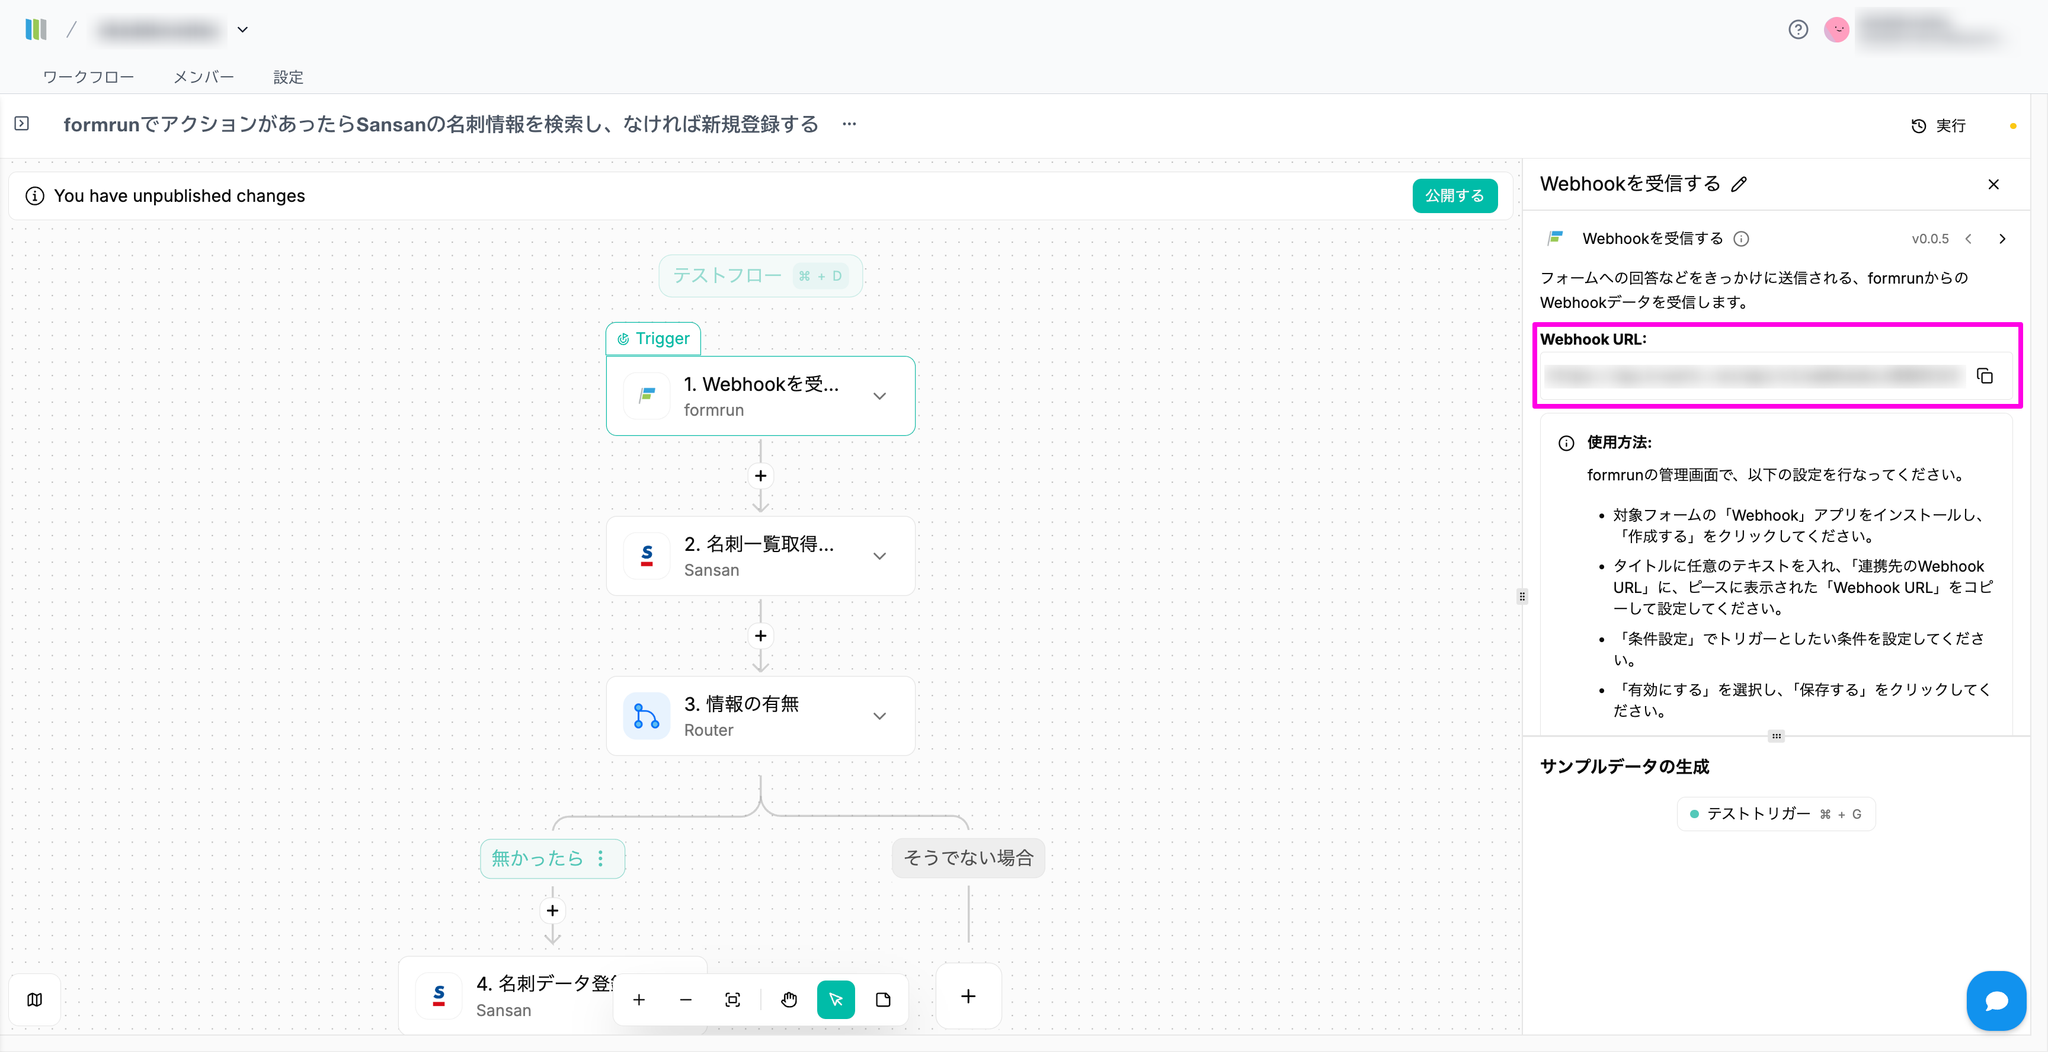Open the help question mark icon
This screenshot has width=2048, height=1052.
click(x=1798, y=30)
